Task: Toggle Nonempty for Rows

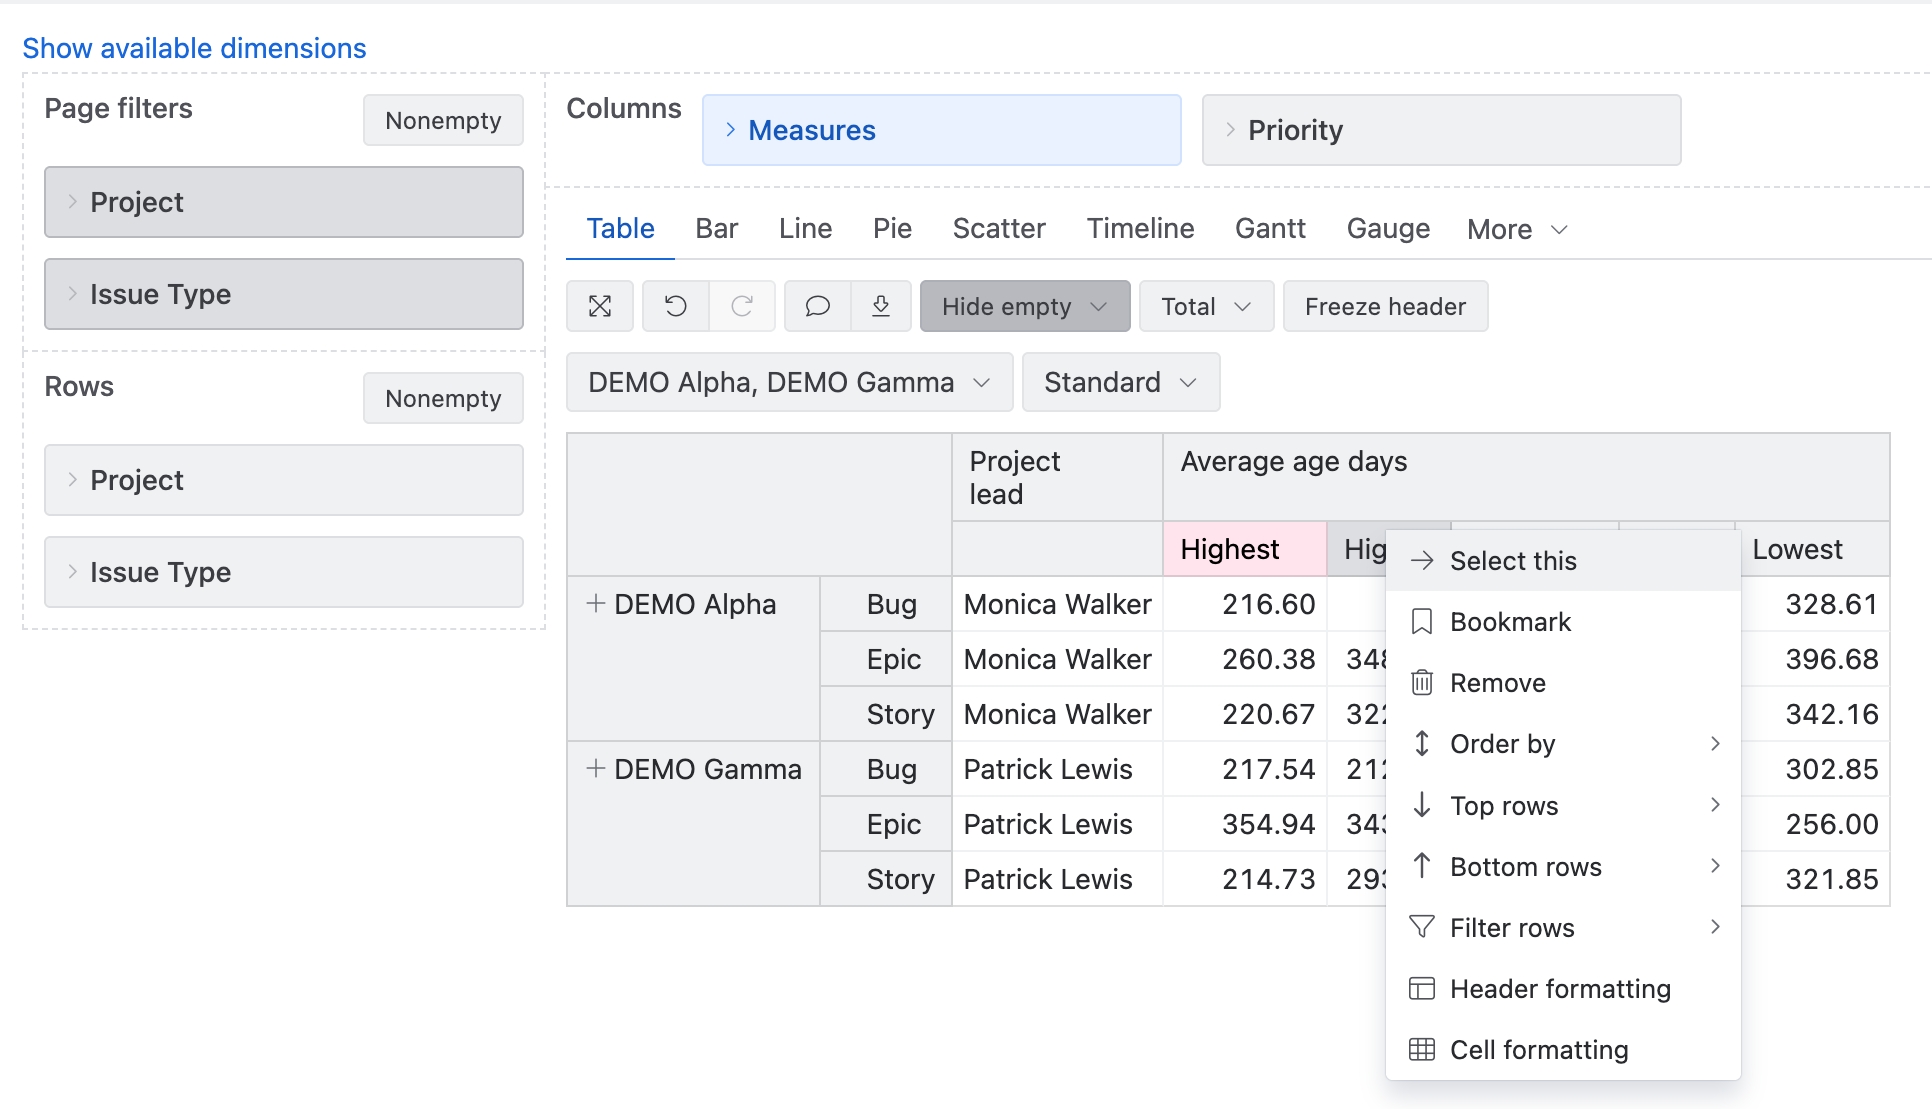Action: (x=443, y=398)
